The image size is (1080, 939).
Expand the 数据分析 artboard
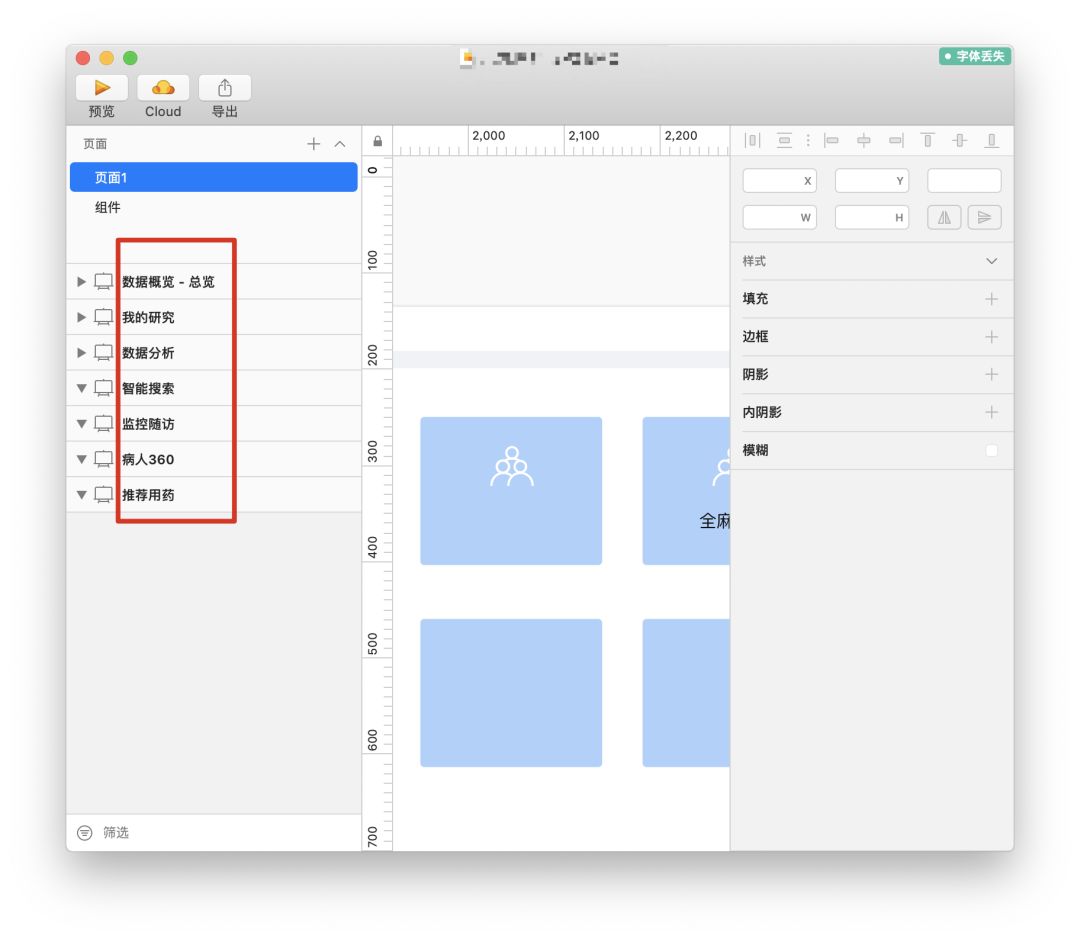(81, 353)
